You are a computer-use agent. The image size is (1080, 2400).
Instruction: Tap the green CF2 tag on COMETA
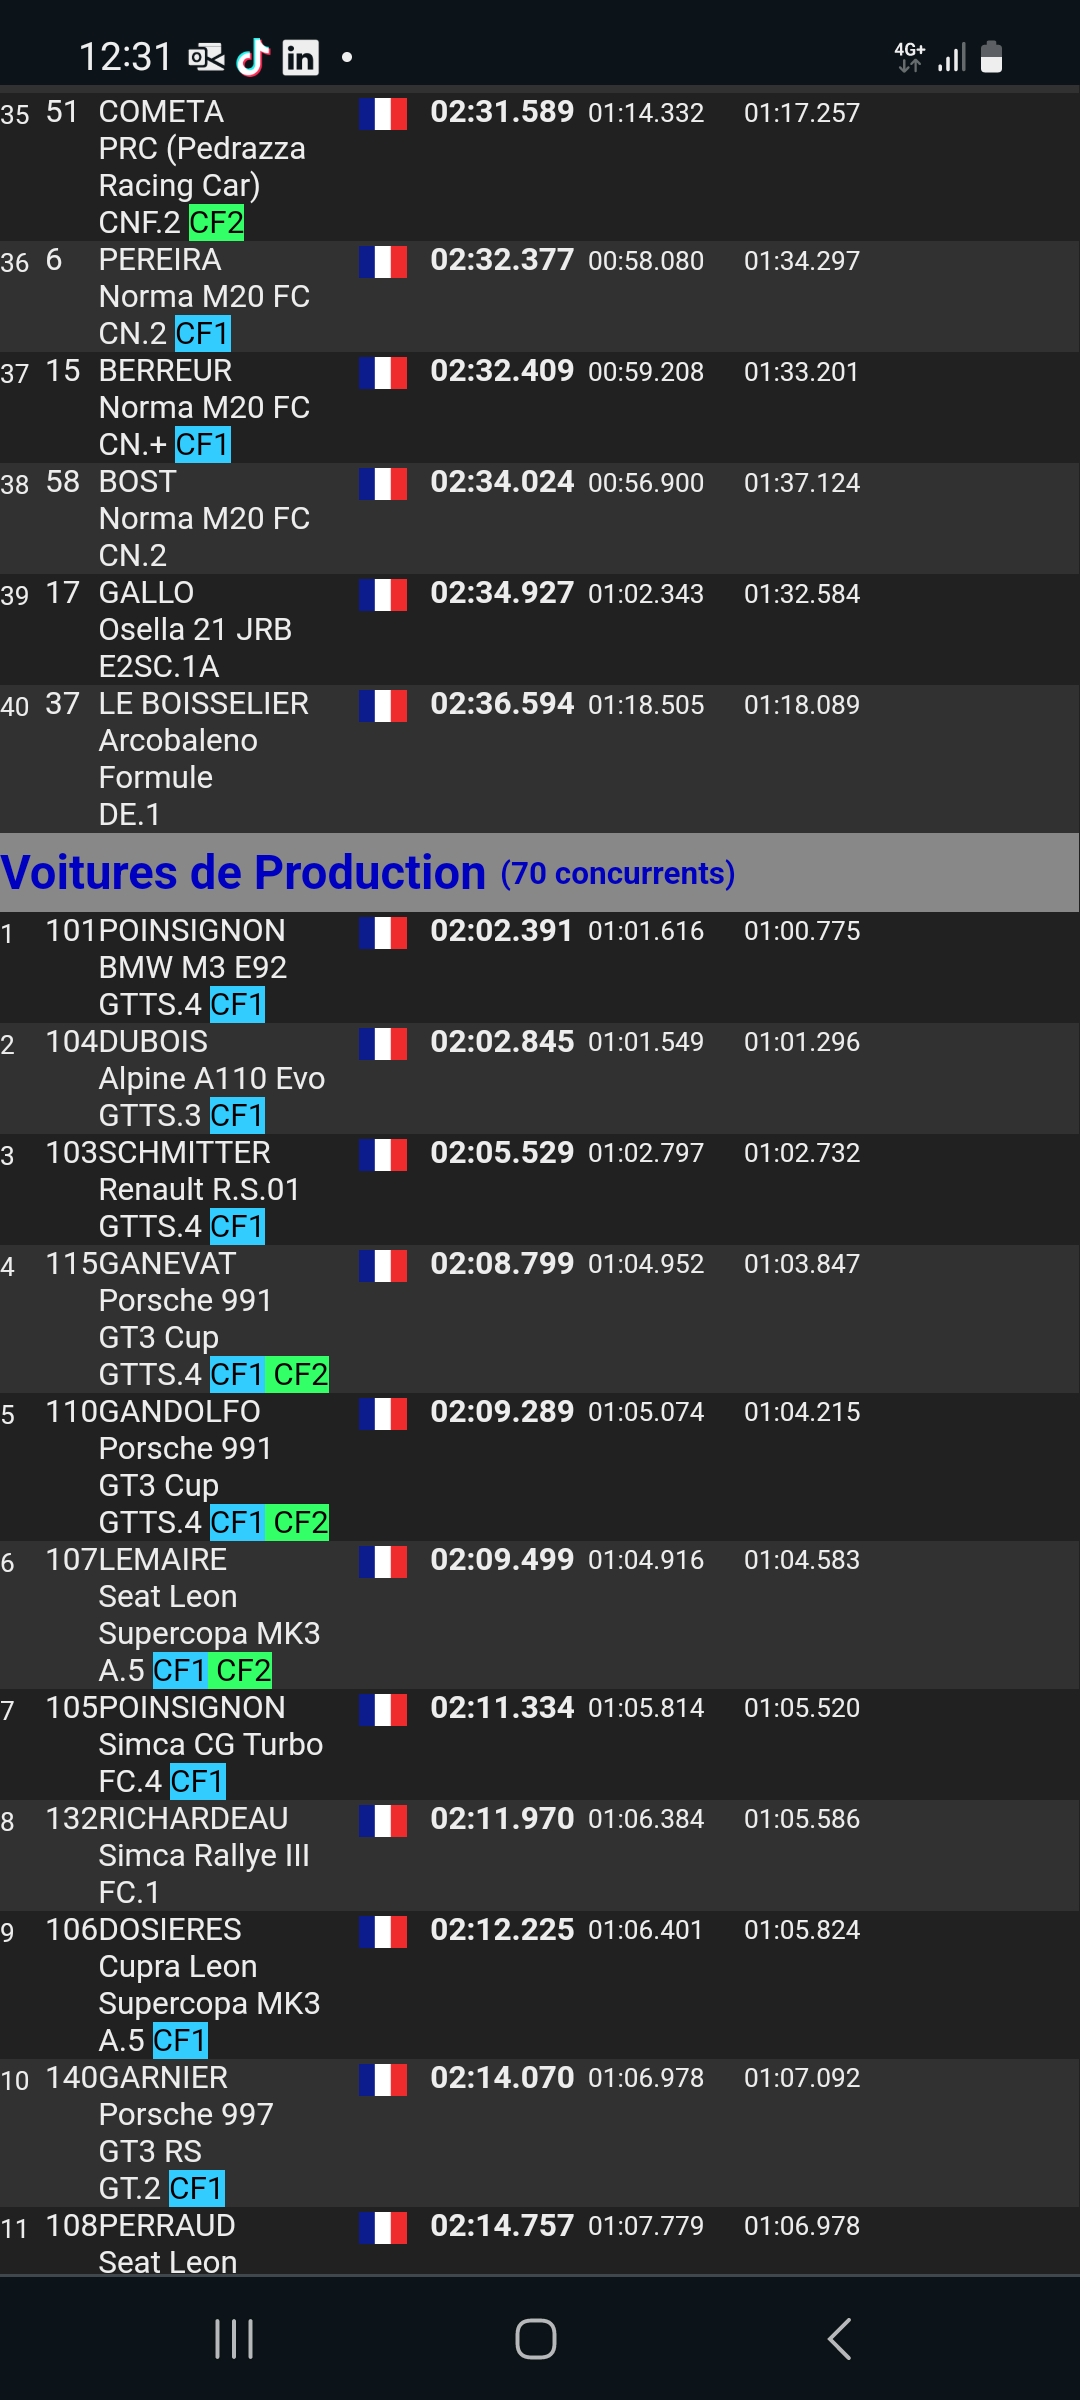[216, 222]
